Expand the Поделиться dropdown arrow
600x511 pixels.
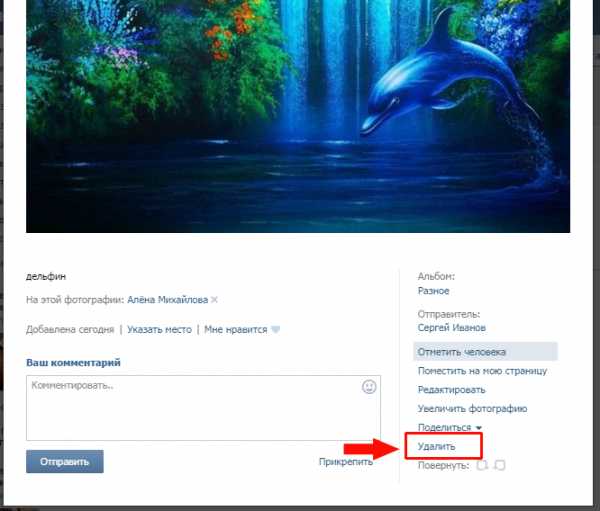[x=479, y=428]
